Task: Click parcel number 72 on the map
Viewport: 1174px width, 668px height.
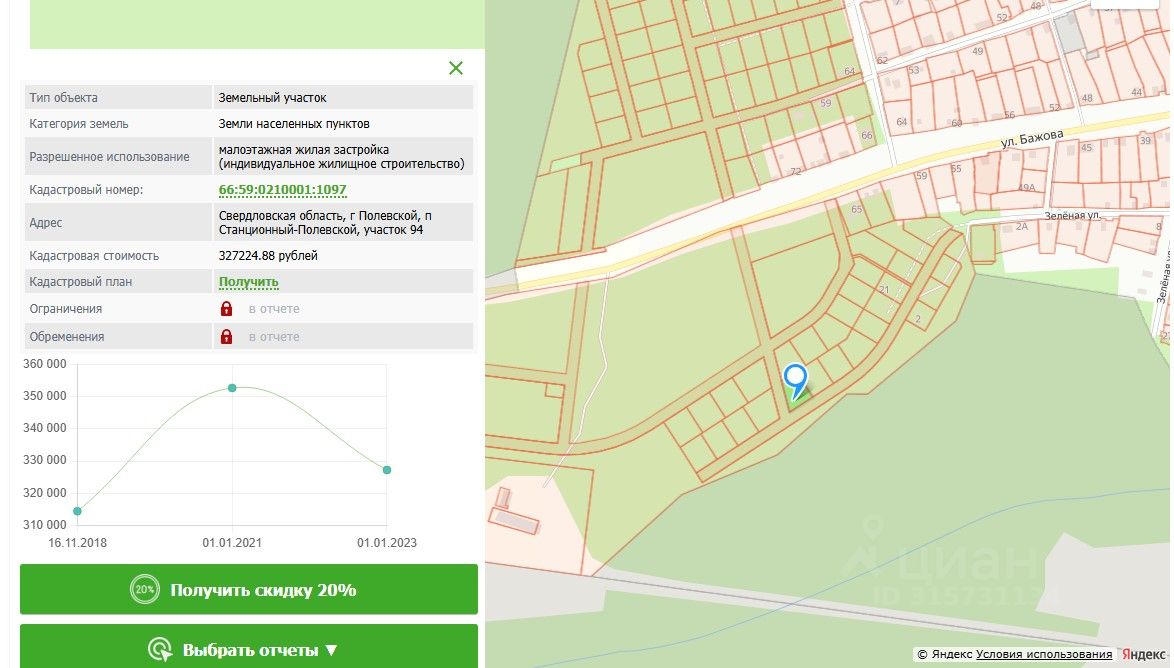Action: pos(796,173)
